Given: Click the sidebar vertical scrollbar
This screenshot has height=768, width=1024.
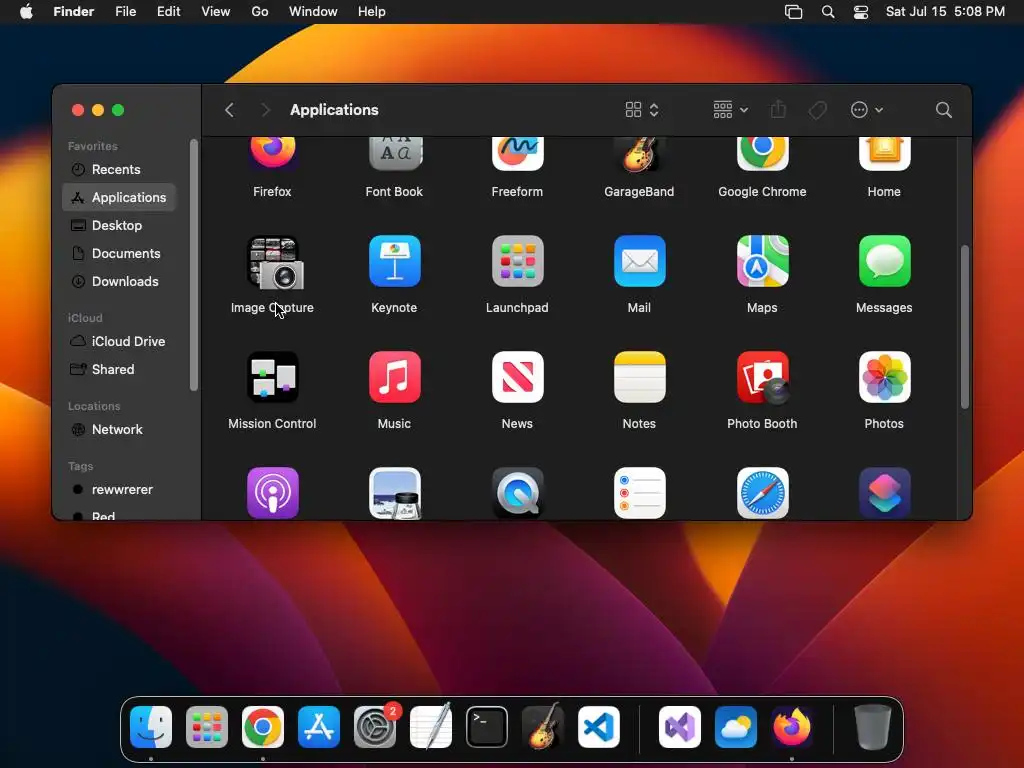Looking at the screenshot, I should pos(193,265).
